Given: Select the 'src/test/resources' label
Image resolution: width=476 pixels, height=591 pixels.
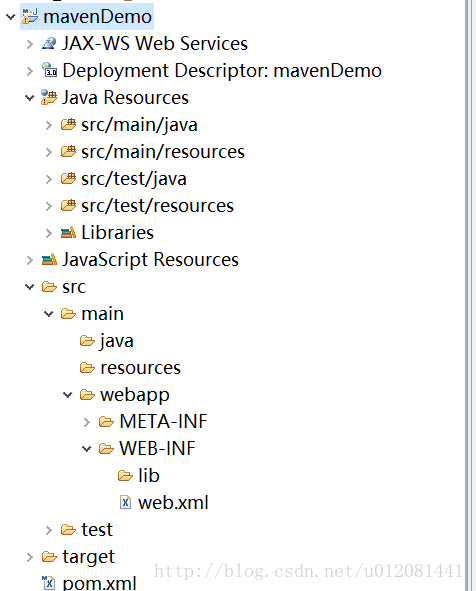Looking at the screenshot, I should point(158,206).
